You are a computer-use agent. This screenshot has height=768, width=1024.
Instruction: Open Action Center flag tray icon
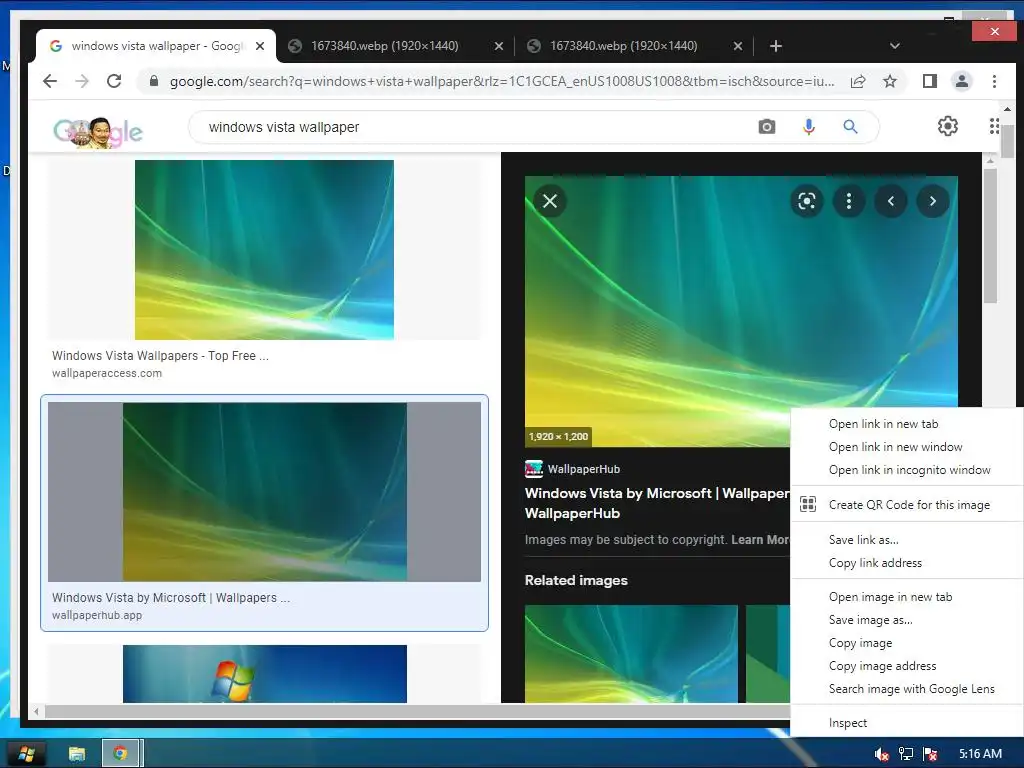[x=931, y=754]
